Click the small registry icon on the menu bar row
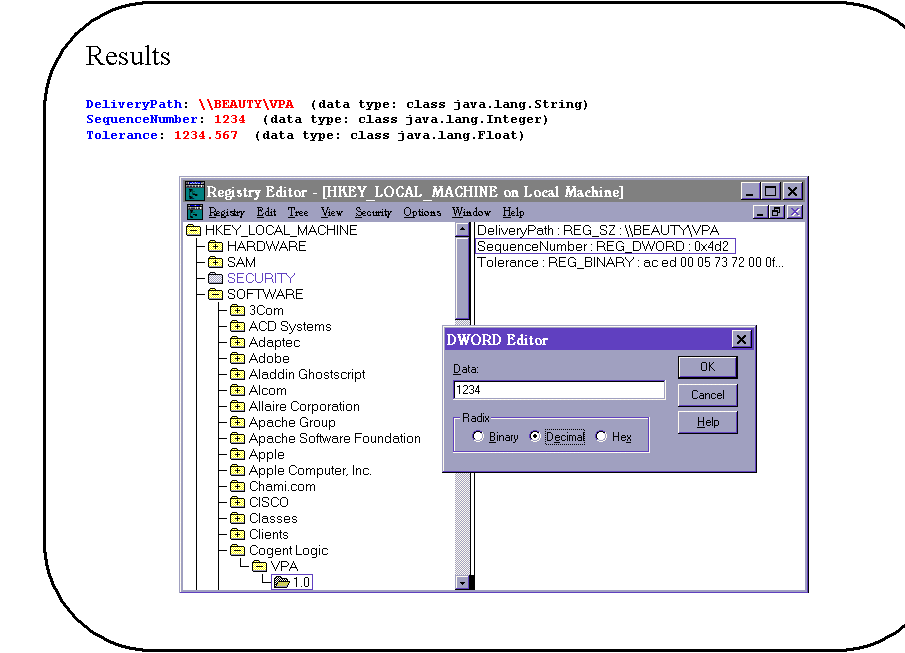 tap(194, 211)
